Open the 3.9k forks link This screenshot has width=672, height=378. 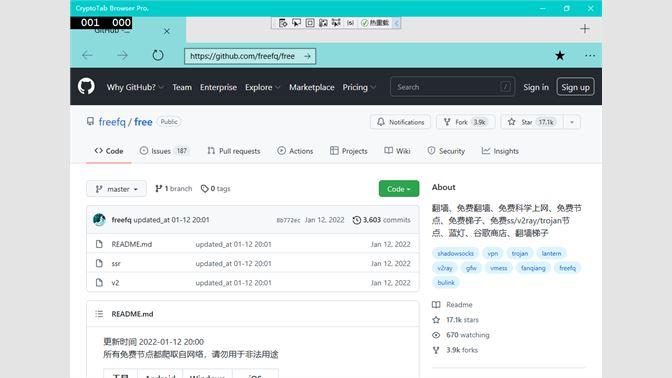462,350
